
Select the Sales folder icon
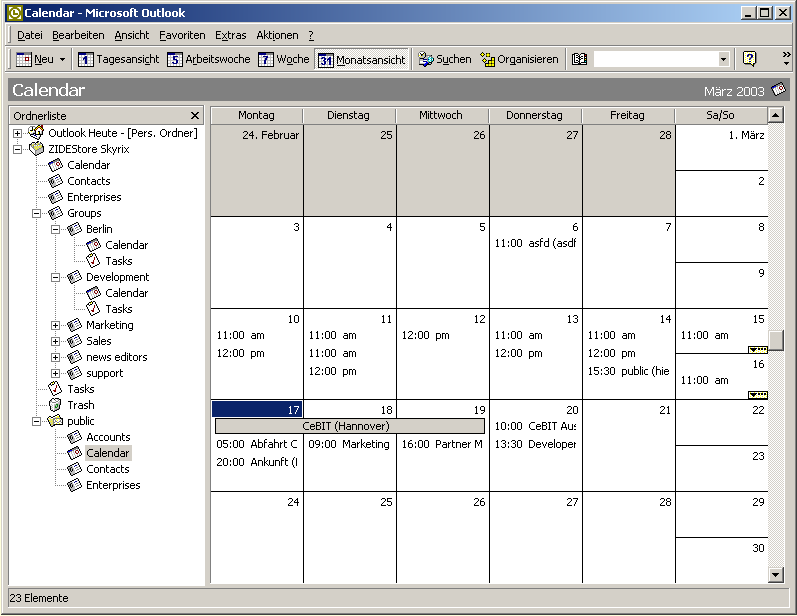point(74,341)
